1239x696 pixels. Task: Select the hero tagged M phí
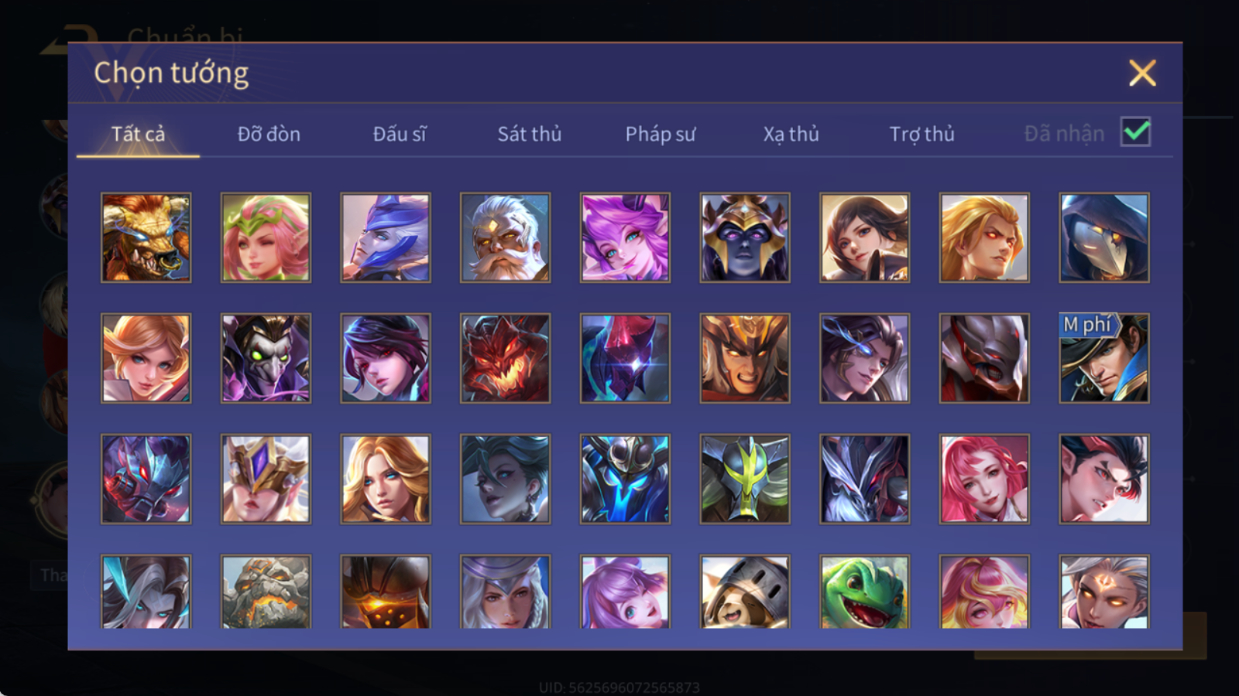point(1104,358)
